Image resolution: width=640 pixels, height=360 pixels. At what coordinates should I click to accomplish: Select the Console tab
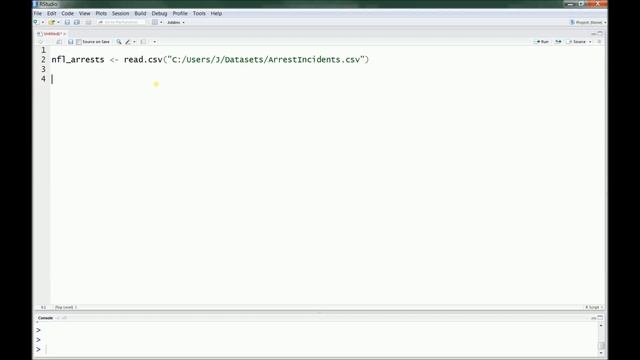(x=45, y=318)
